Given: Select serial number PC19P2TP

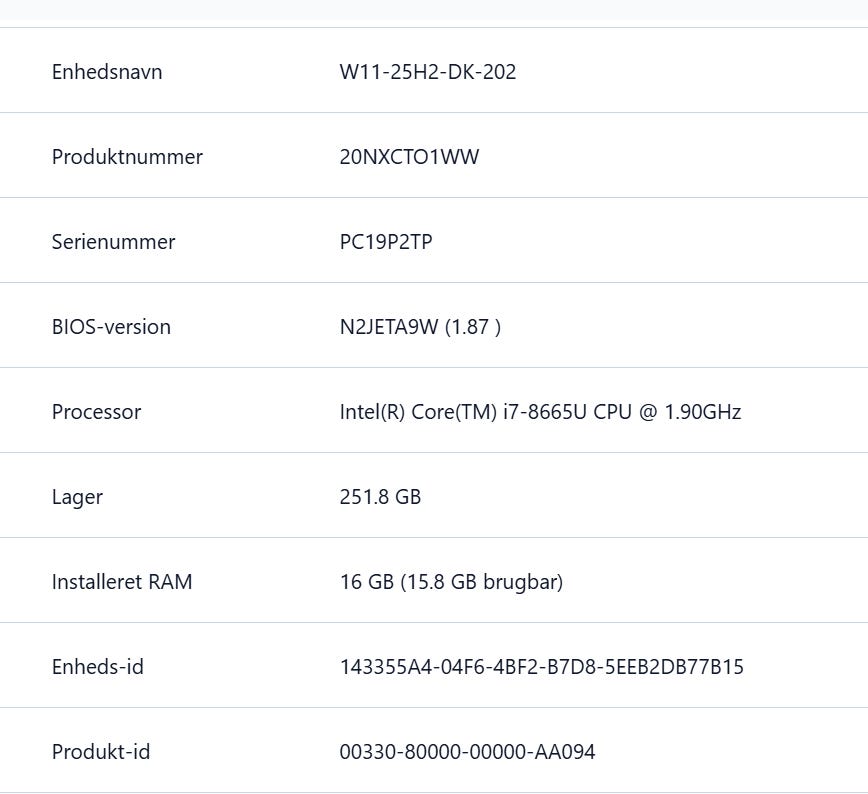Looking at the screenshot, I should 386,242.
